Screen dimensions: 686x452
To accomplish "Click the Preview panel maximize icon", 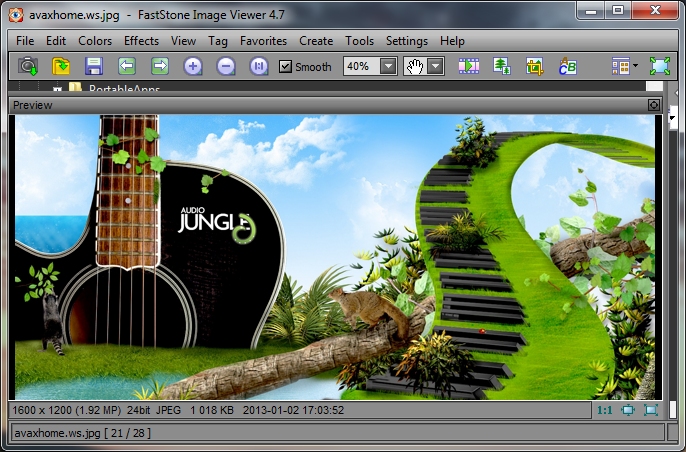I will point(654,105).
